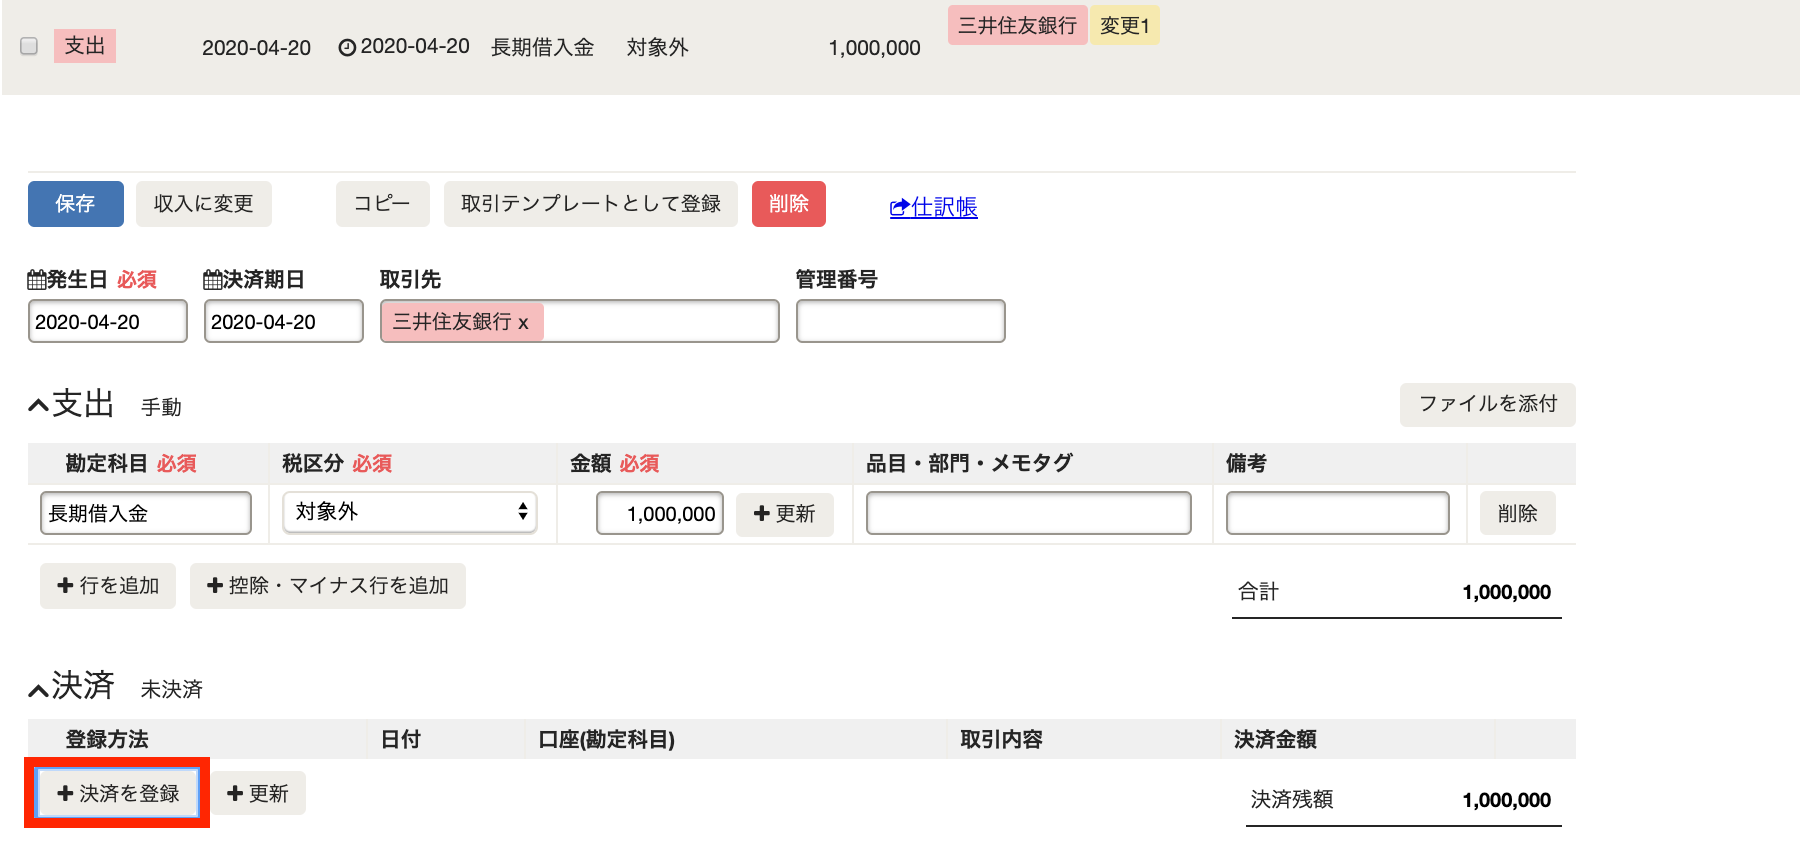This screenshot has width=1800, height=845.
Task: Open the 税区分 dropdown showing 対象外
Action: coord(410,512)
